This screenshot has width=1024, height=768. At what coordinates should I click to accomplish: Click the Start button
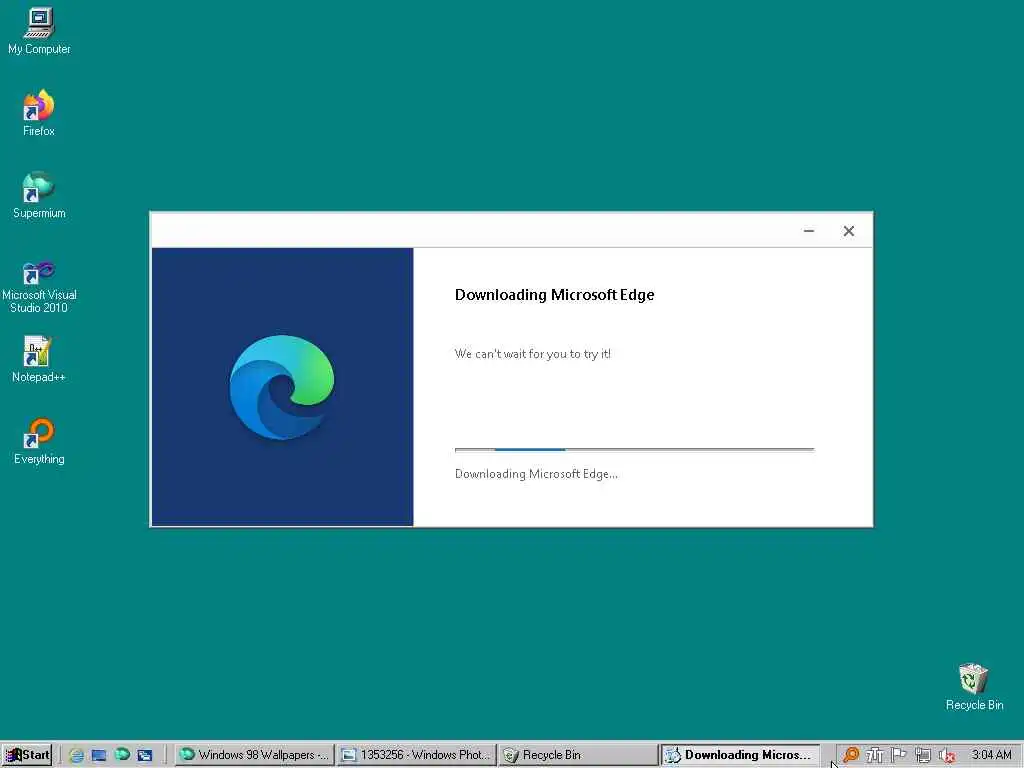tap(27, 755)
